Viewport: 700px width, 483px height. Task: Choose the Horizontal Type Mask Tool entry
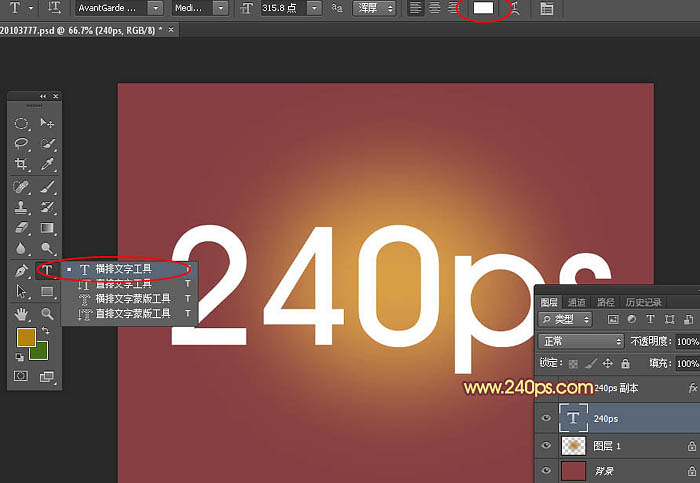(x=129, y=298)
